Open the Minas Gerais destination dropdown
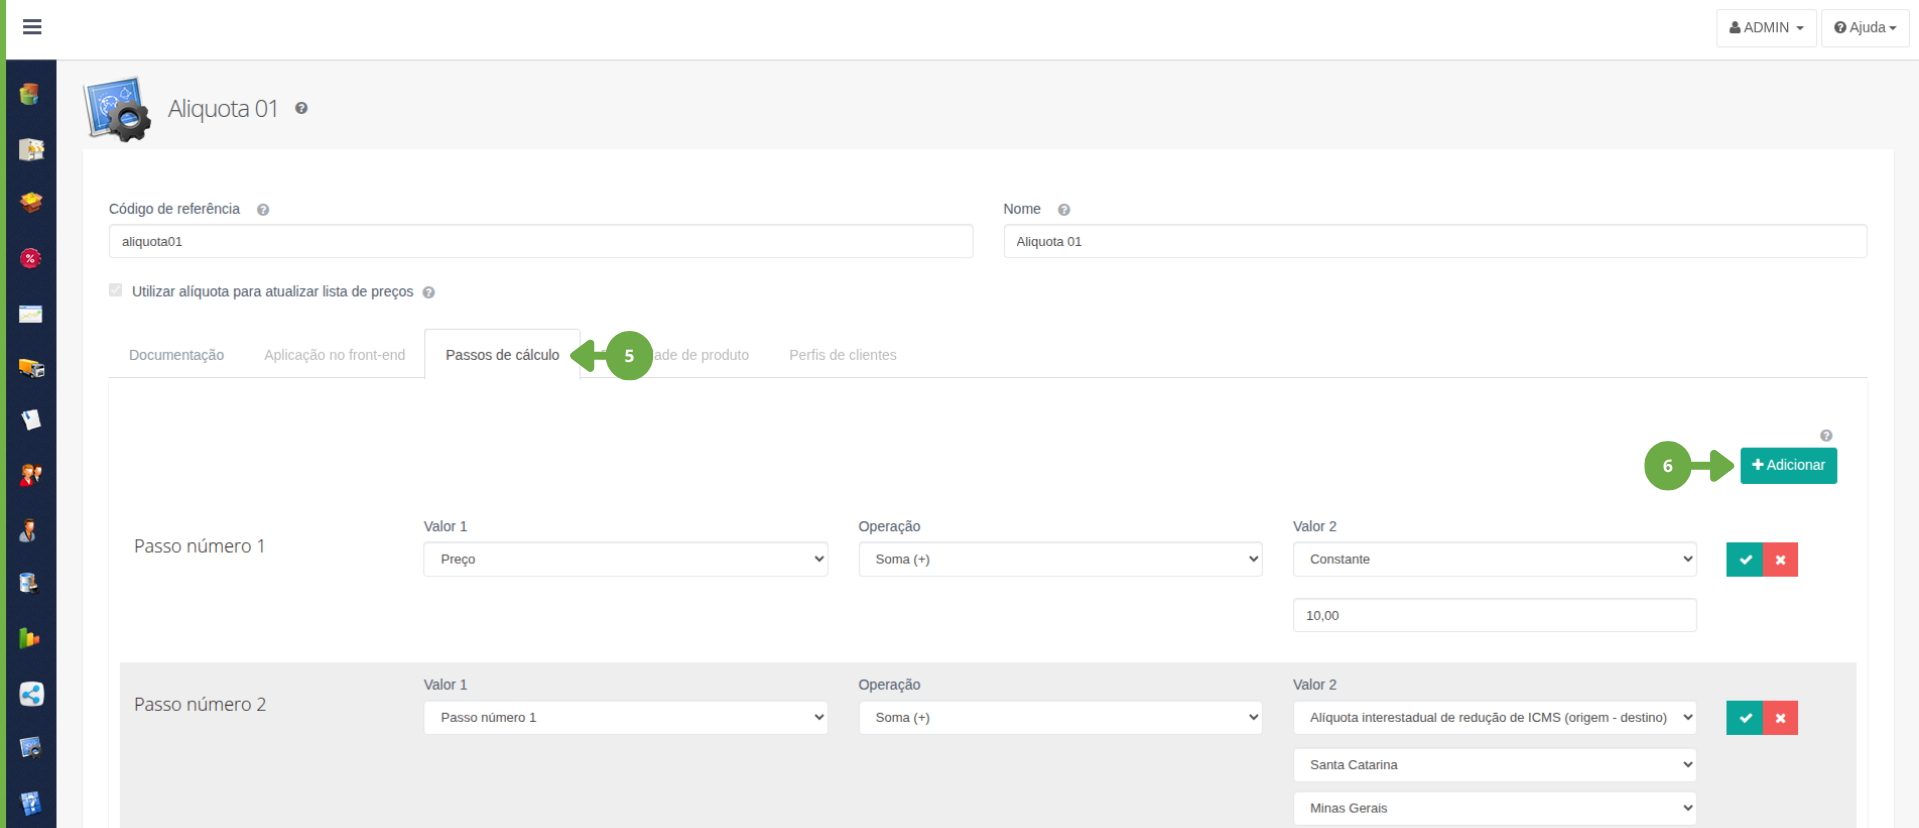1919x828 pixels. tap(1495, 808)
